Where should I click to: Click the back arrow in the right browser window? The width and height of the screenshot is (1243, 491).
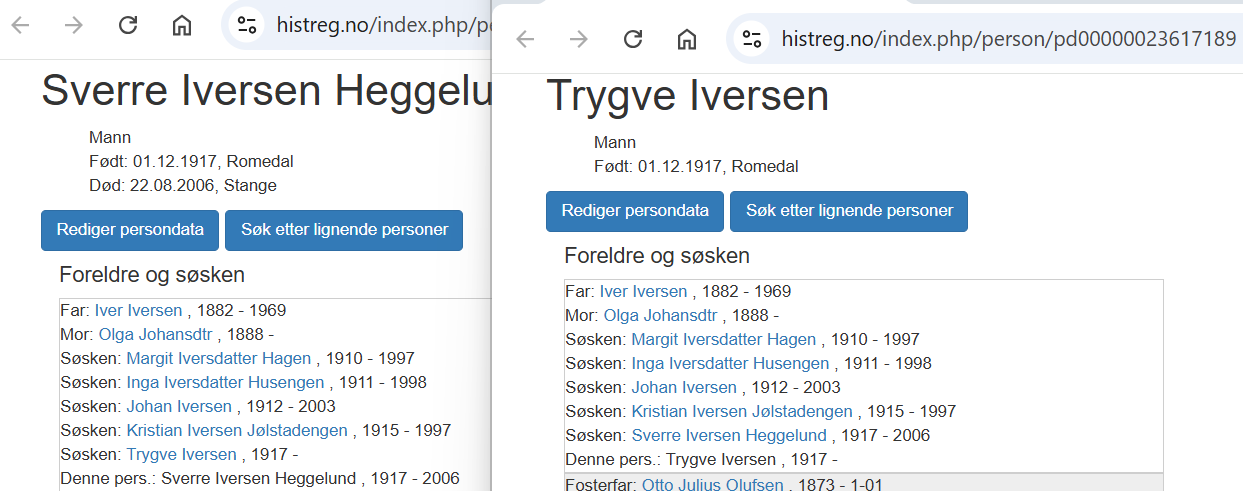(525, 39)
